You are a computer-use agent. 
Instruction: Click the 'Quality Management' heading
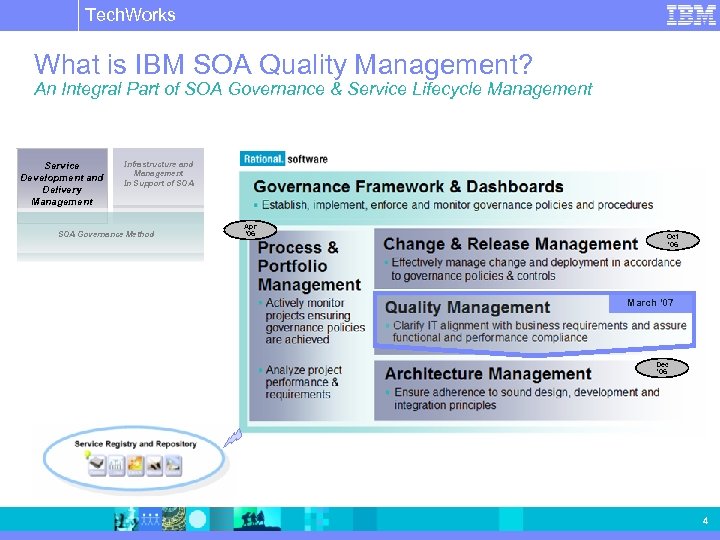coord(467,307)
